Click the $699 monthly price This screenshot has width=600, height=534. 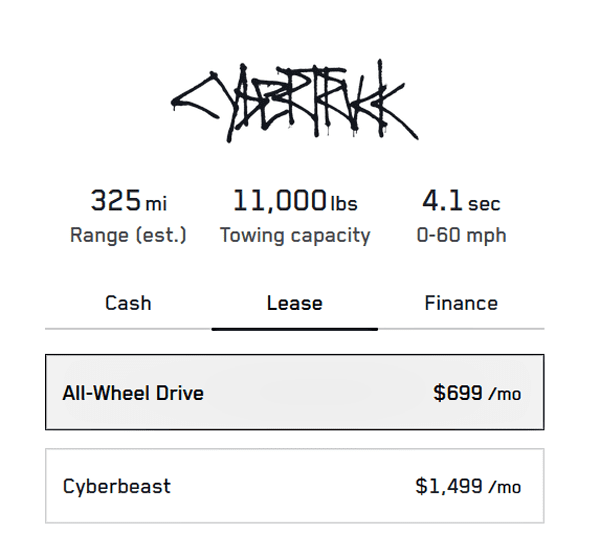click(458, 393)
